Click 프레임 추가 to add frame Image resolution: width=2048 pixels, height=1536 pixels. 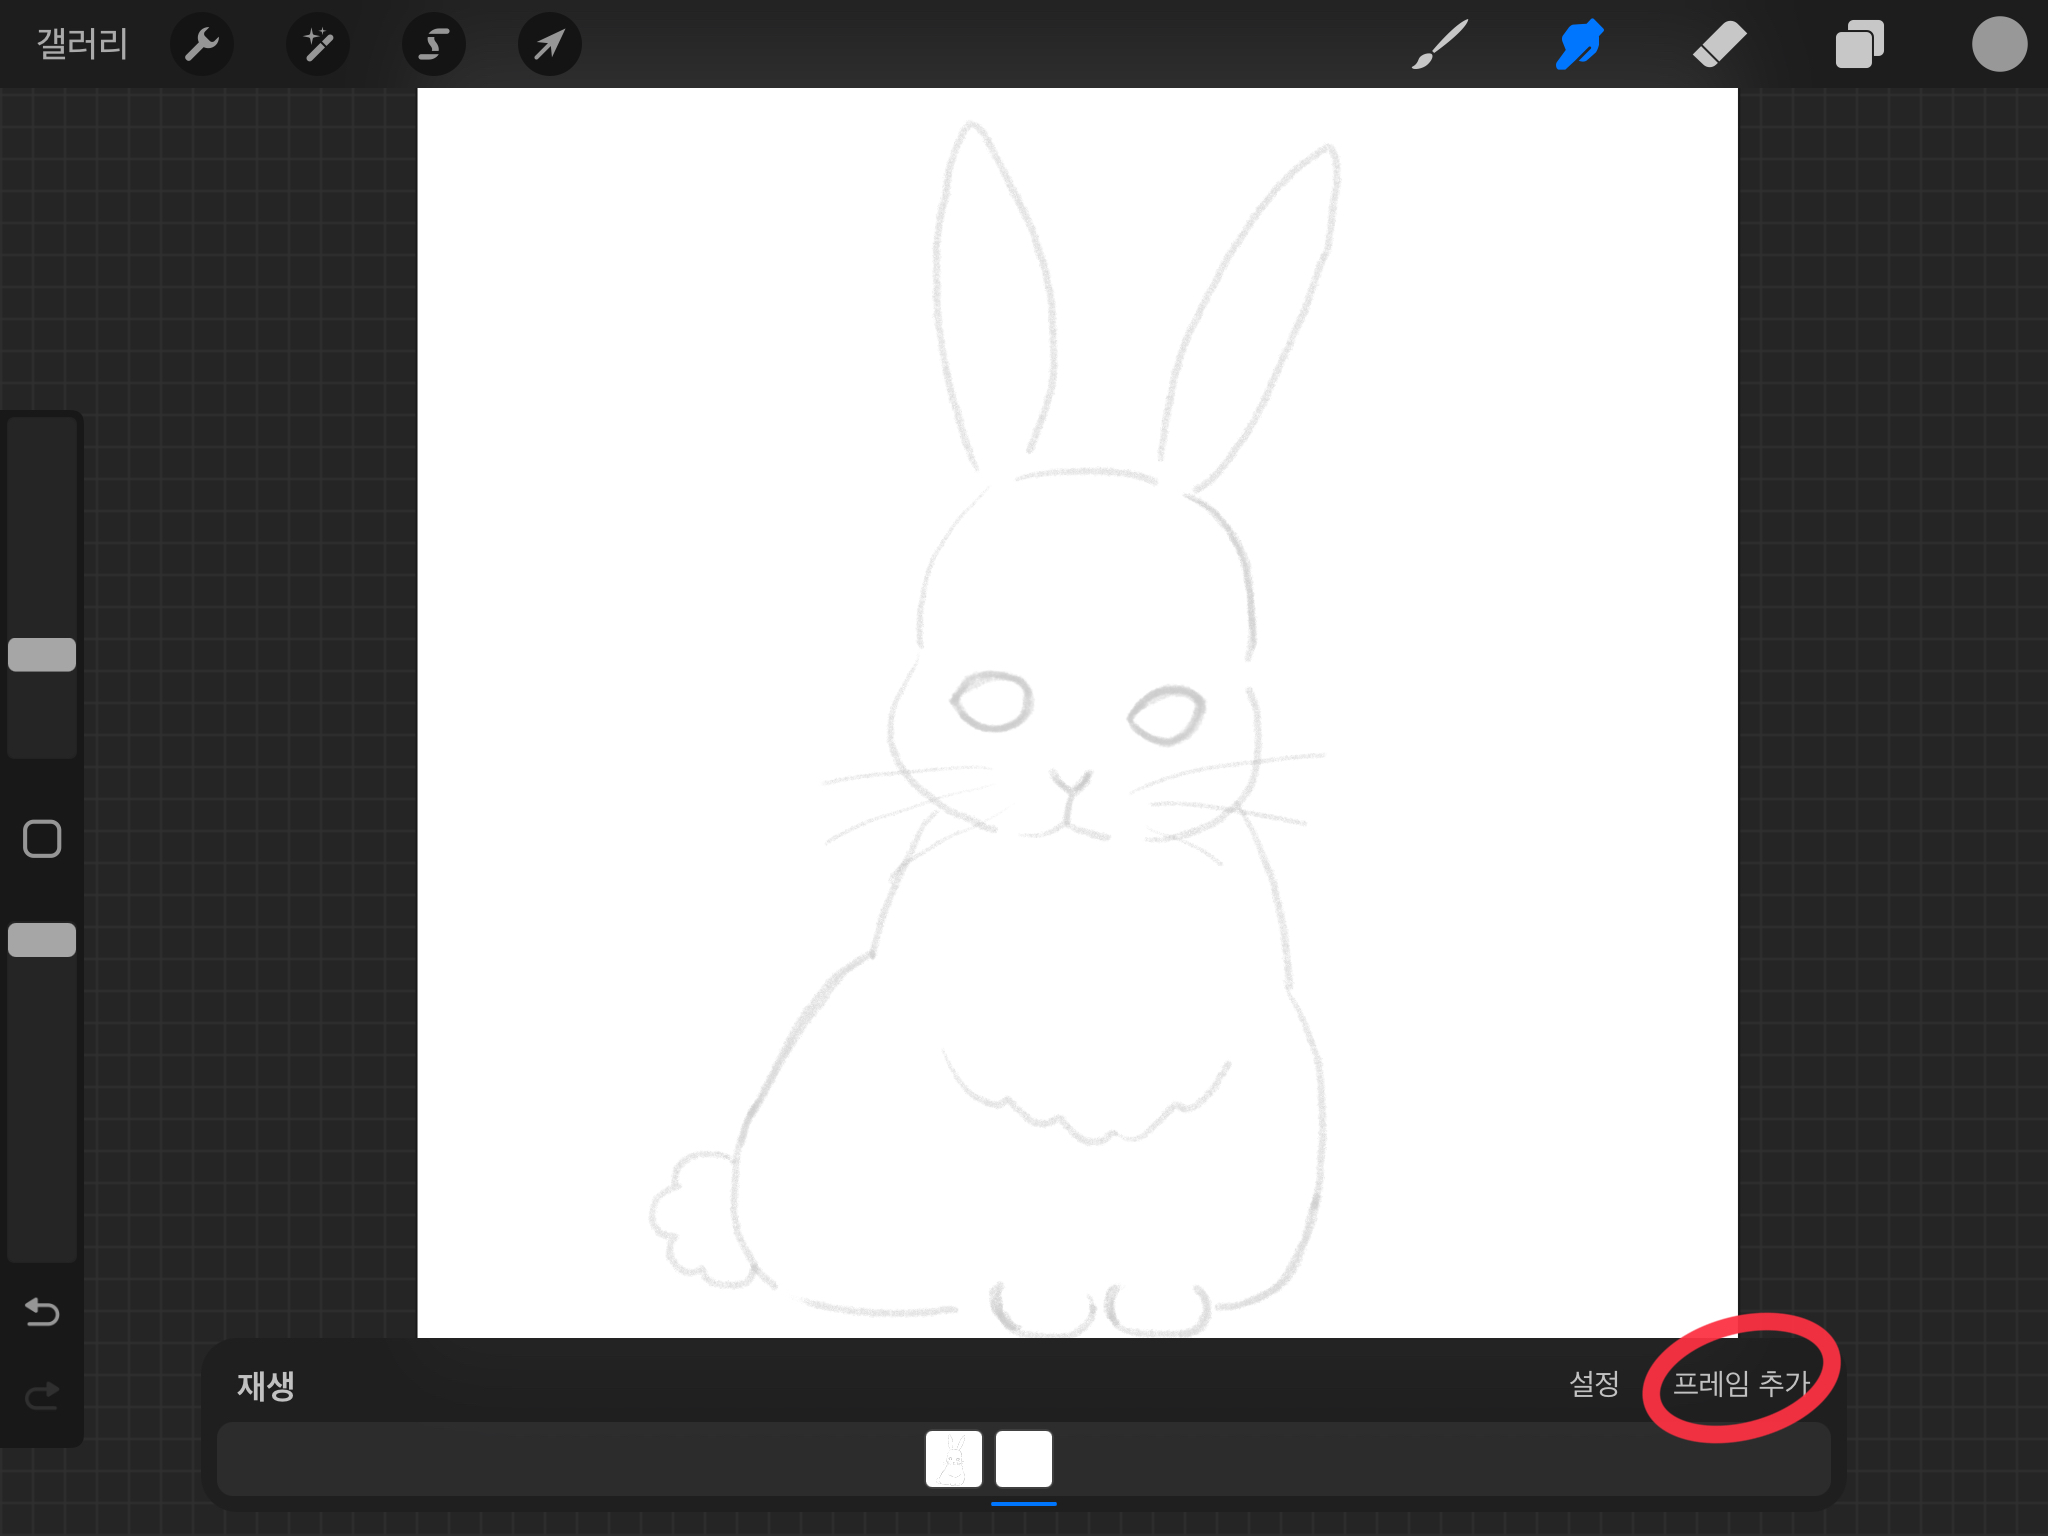pyautogui.click(x=1741, y=1384)
